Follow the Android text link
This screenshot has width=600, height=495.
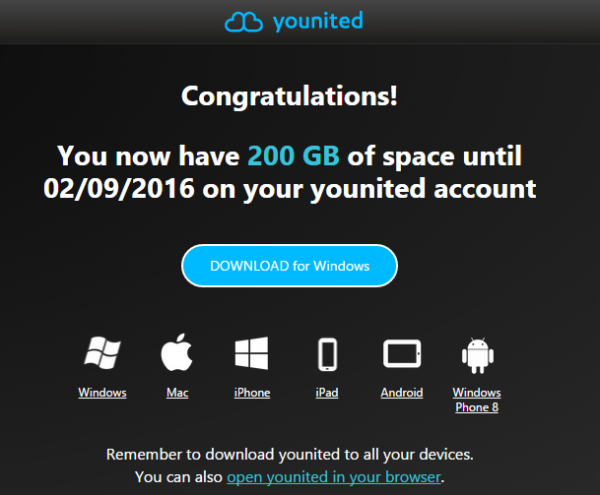[x=401, y=393]
